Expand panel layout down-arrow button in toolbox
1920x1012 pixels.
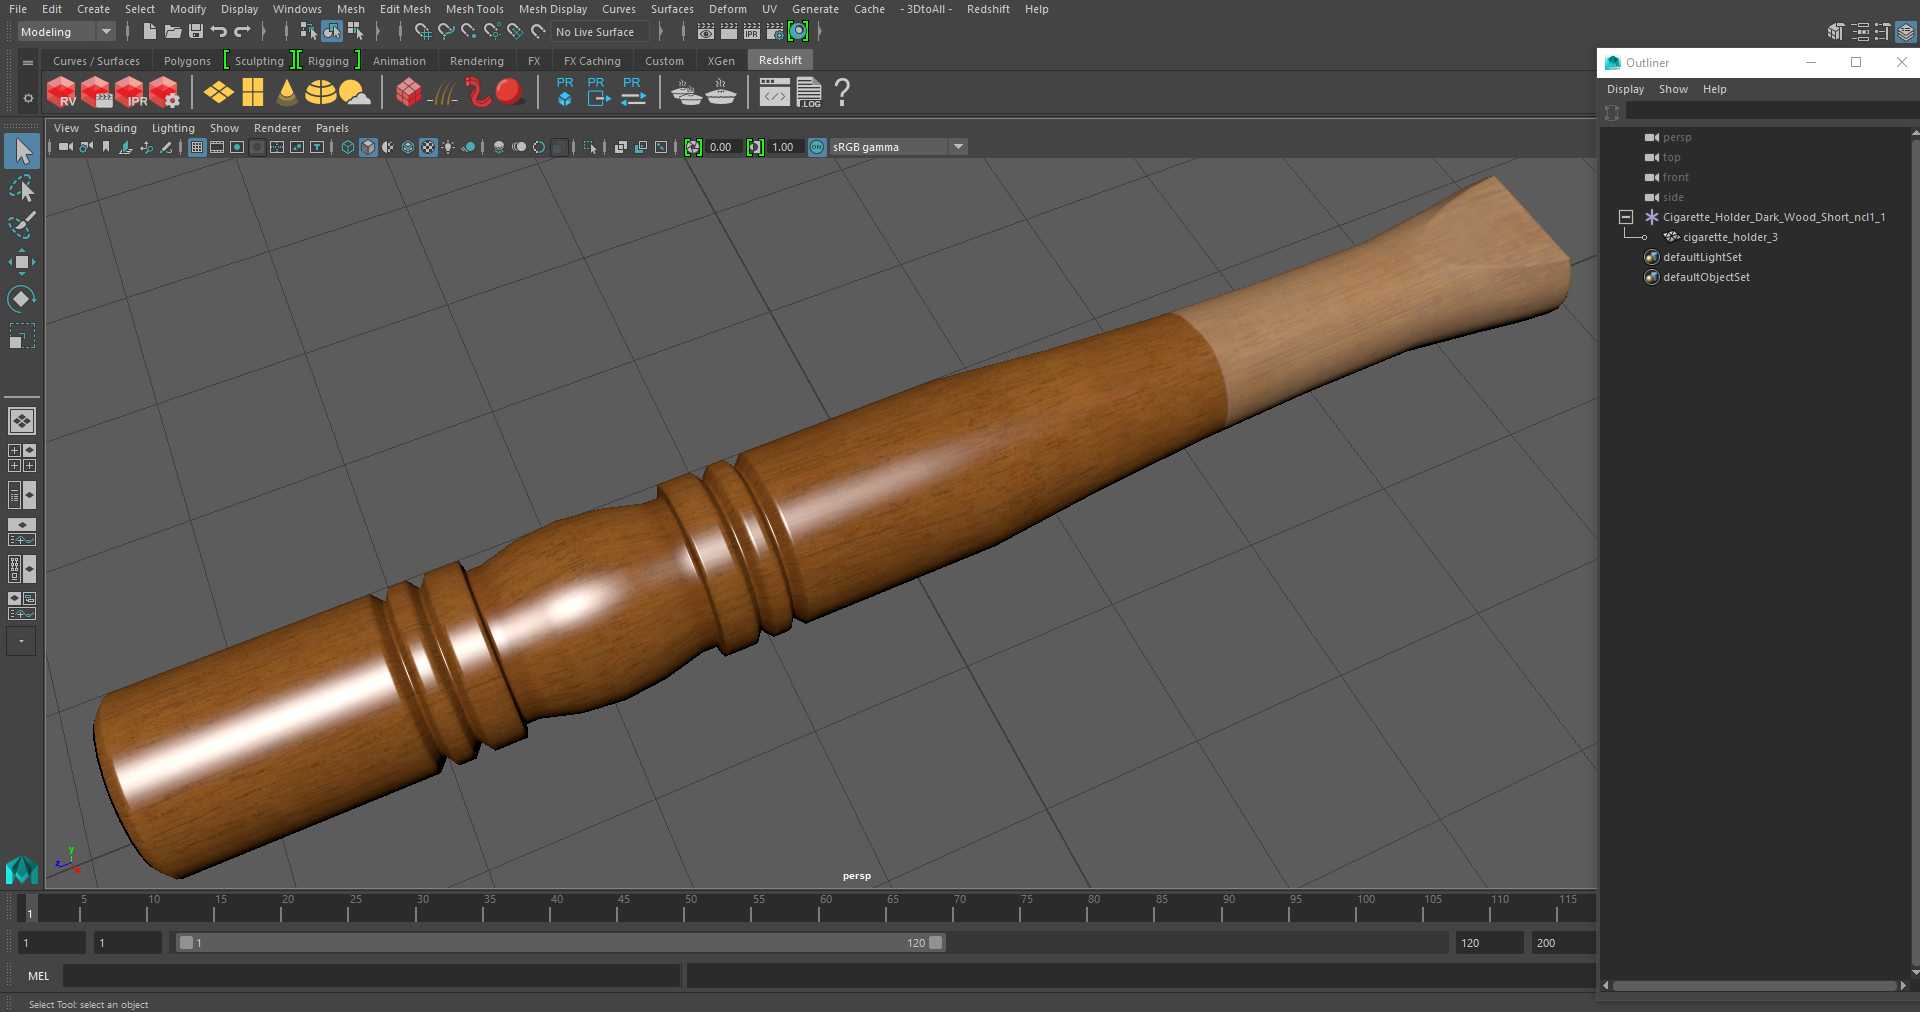[21, 642]
